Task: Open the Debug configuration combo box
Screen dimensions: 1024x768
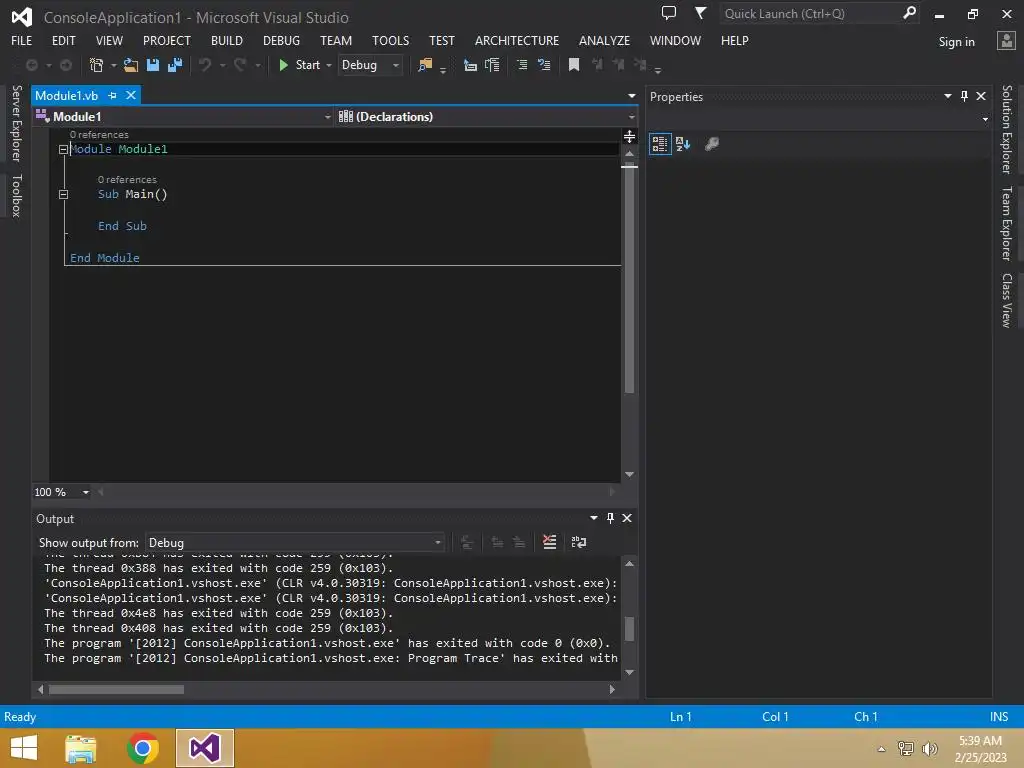Action: [x=370, y=65]
